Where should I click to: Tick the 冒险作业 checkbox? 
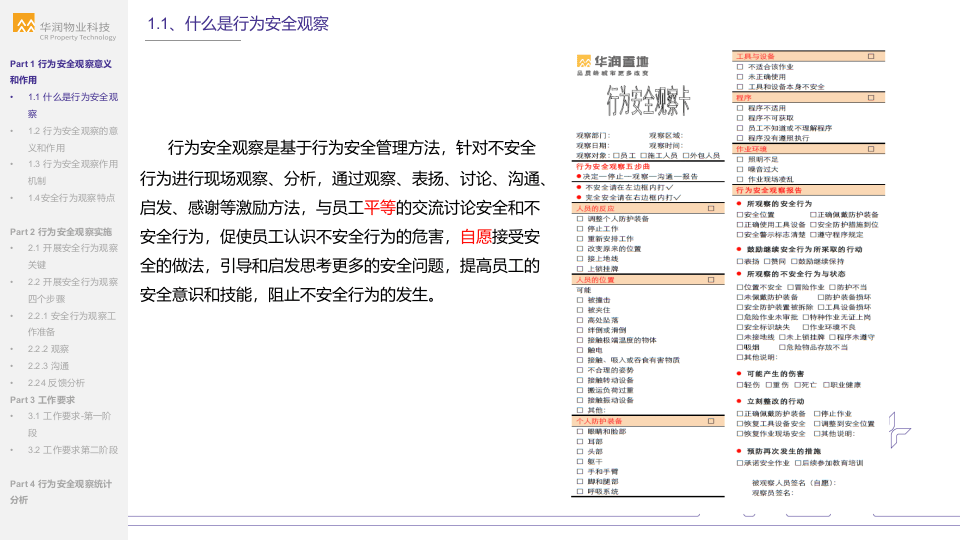790,287
